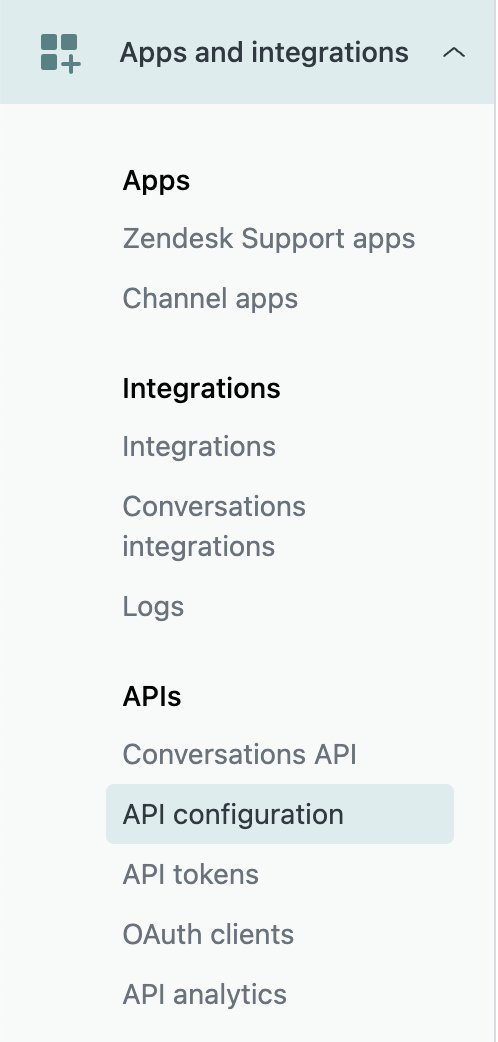
Task: Click the Apps and integrations grid-plus icon
Action: coord(61,52)
